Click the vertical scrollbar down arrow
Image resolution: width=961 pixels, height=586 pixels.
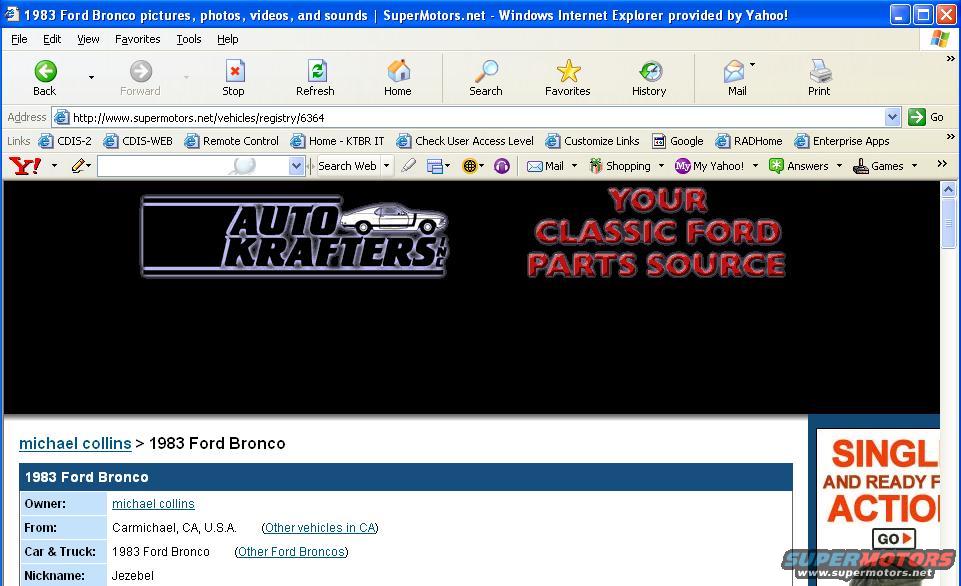(x=949, y=577)
